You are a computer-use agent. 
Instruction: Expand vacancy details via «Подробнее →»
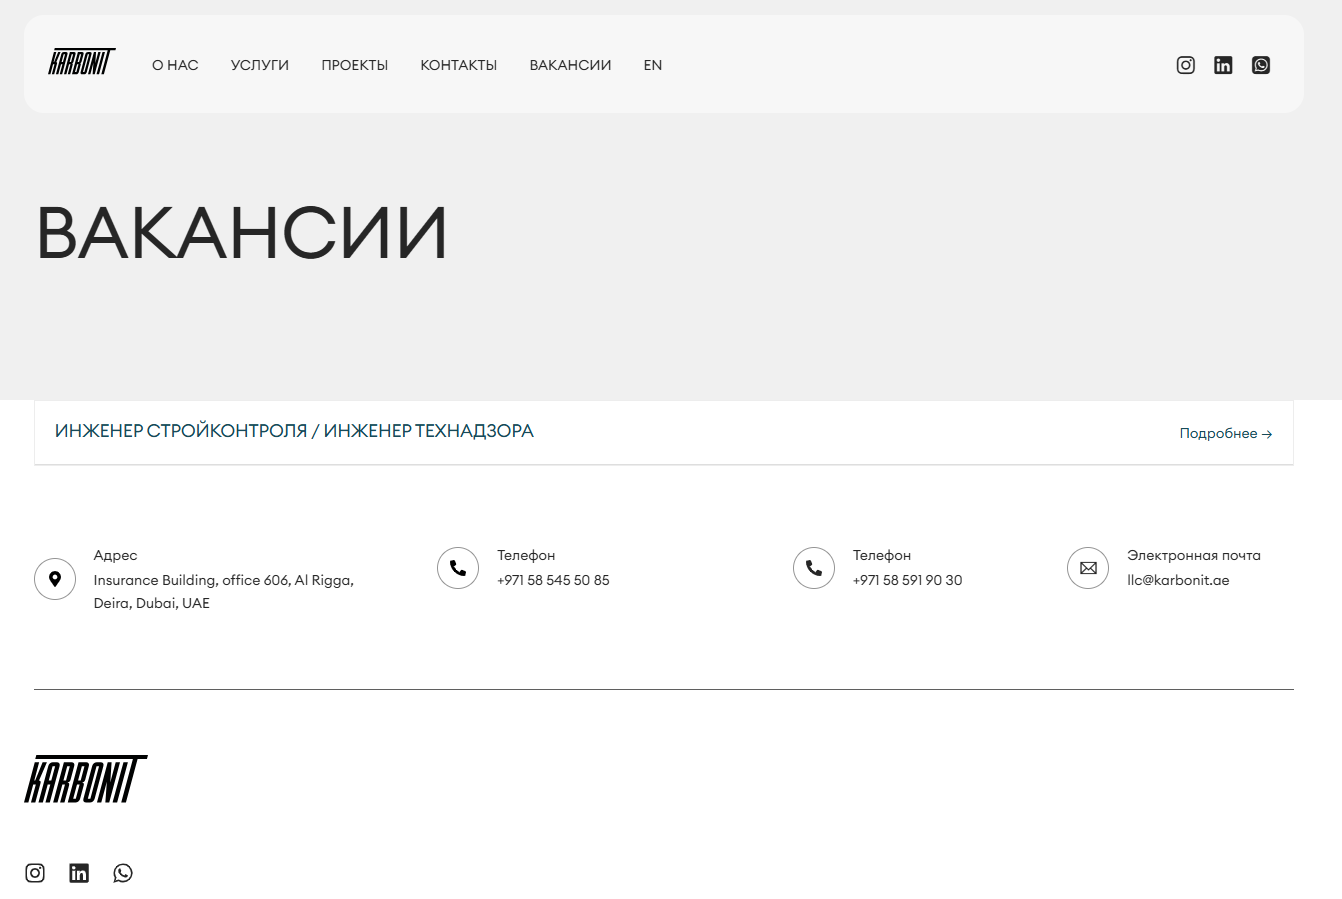1225,433
